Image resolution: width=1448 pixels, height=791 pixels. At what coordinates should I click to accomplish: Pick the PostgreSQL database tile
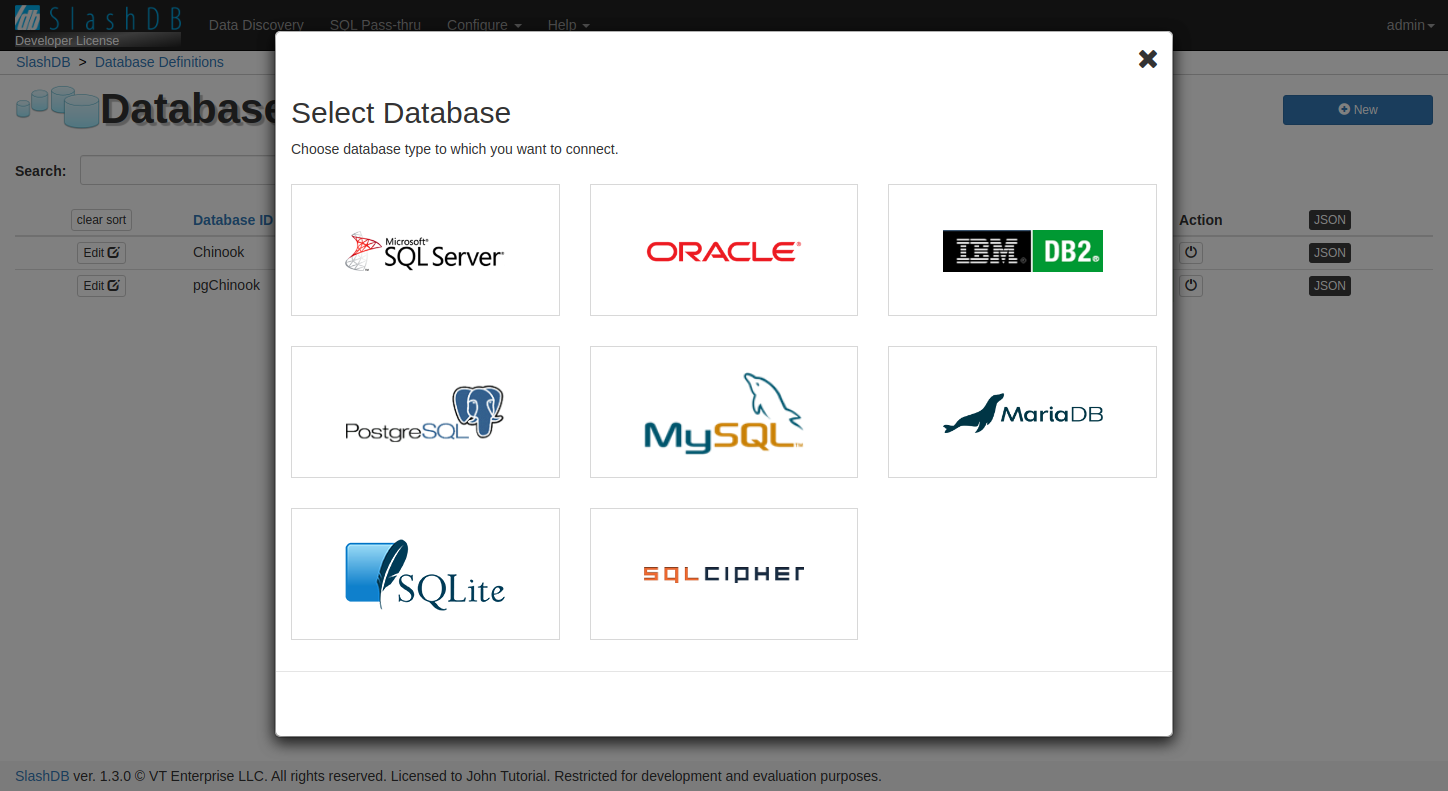click(425, 412)
